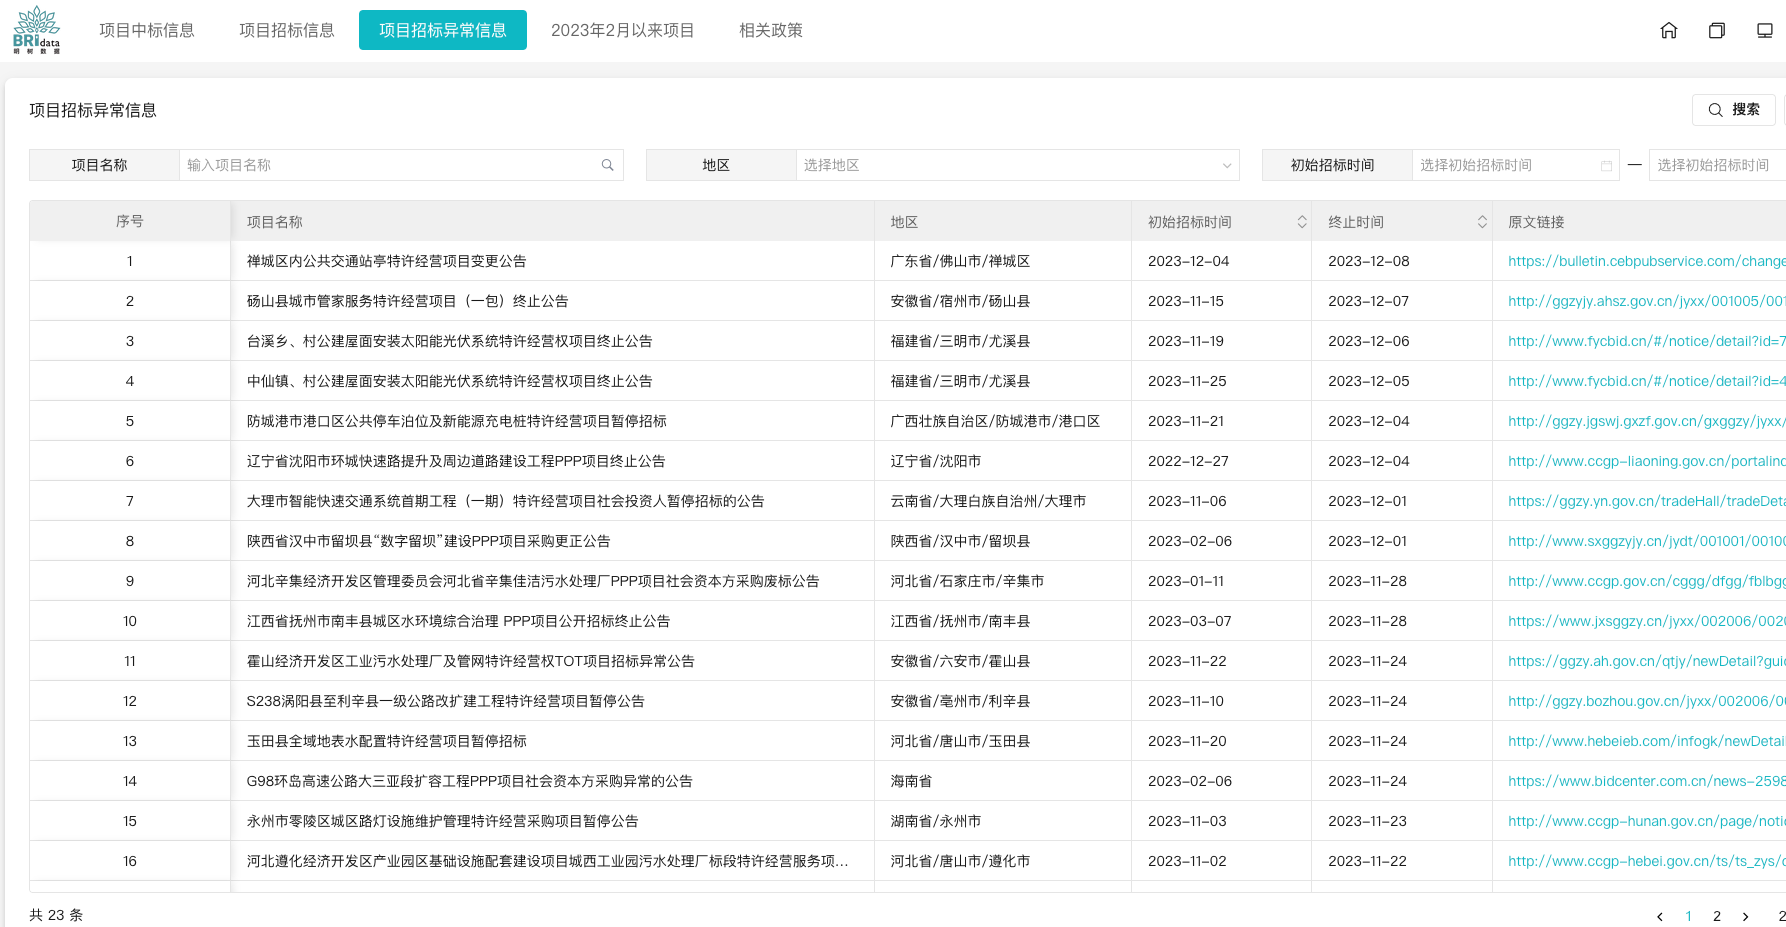1786x927 pixels.
Task: Click the magnifier in project name field
Action: 607,165
